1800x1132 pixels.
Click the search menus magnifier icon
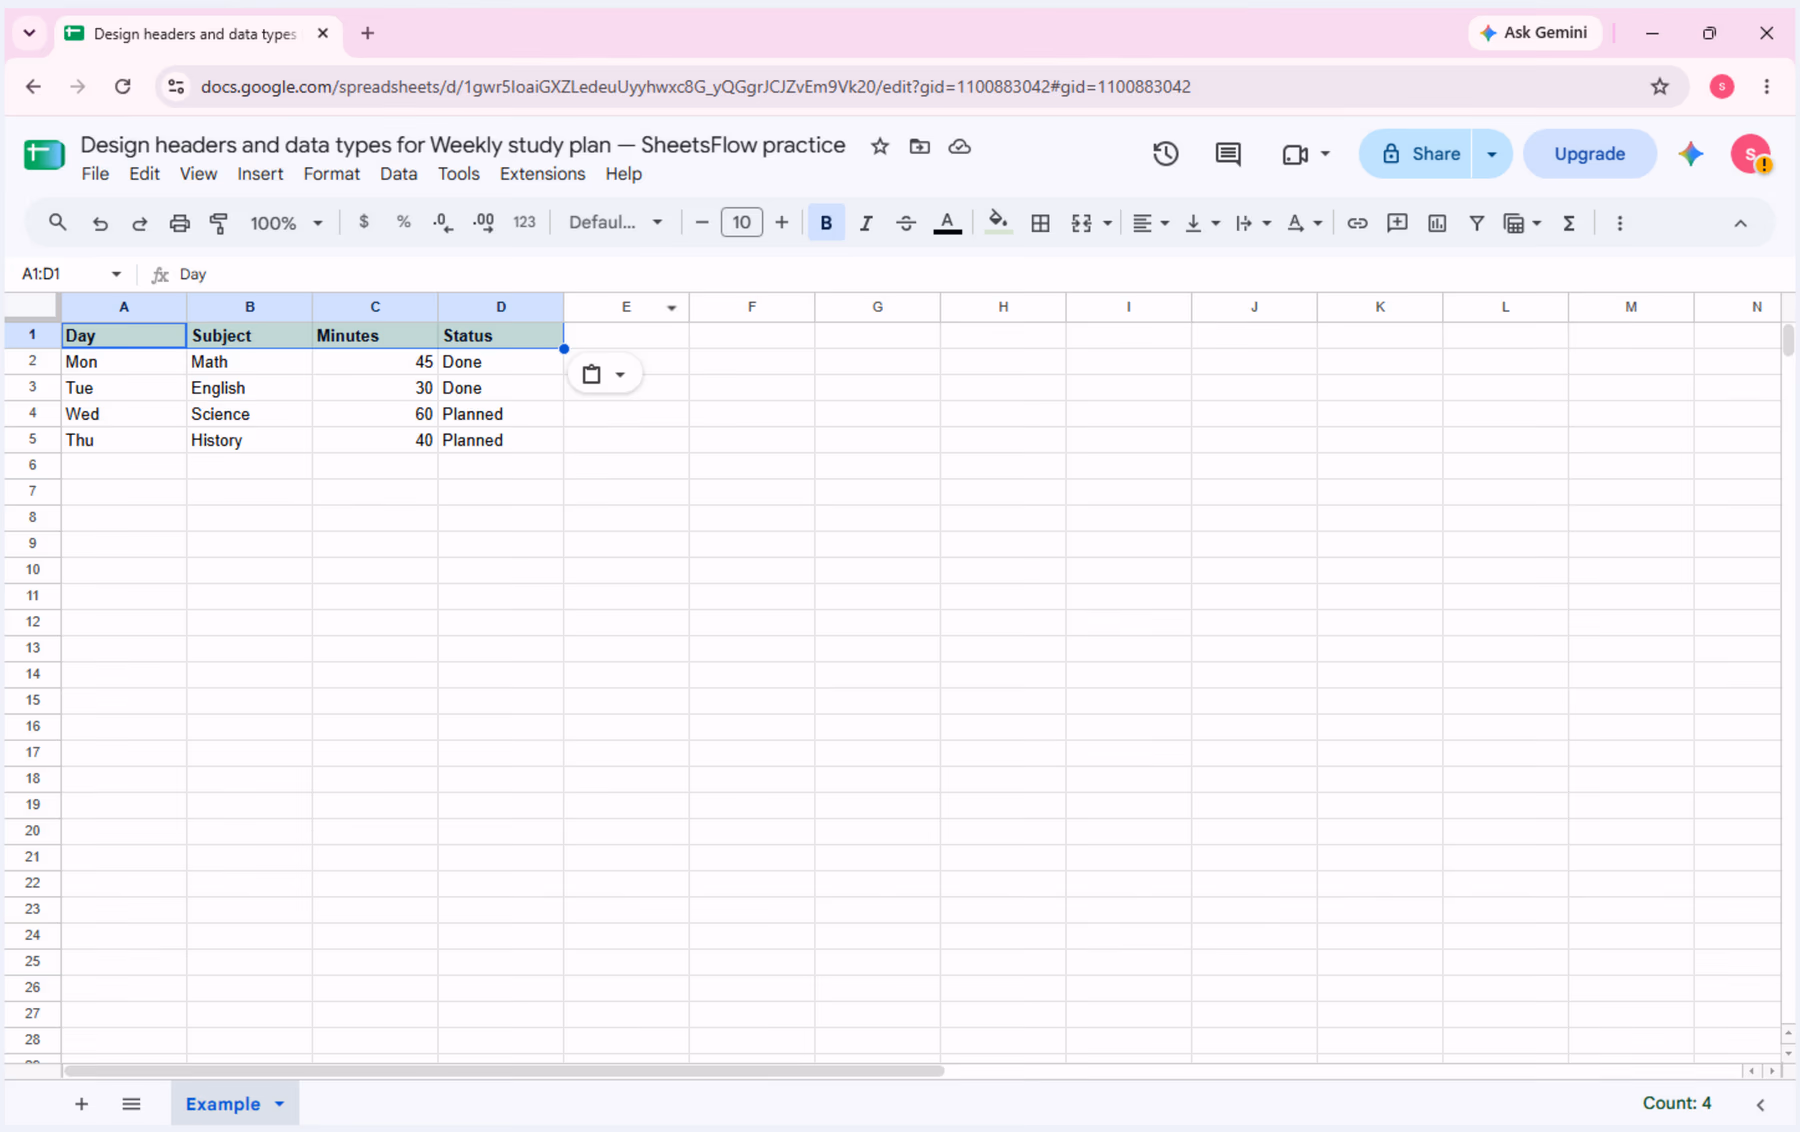pyautogui.click(x=57, y=222)
